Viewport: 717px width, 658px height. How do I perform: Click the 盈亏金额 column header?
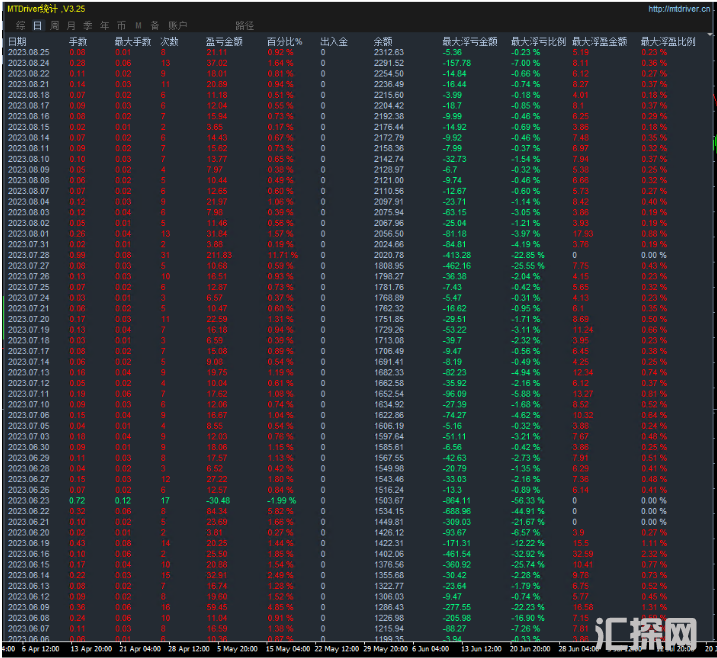(224, 41)
